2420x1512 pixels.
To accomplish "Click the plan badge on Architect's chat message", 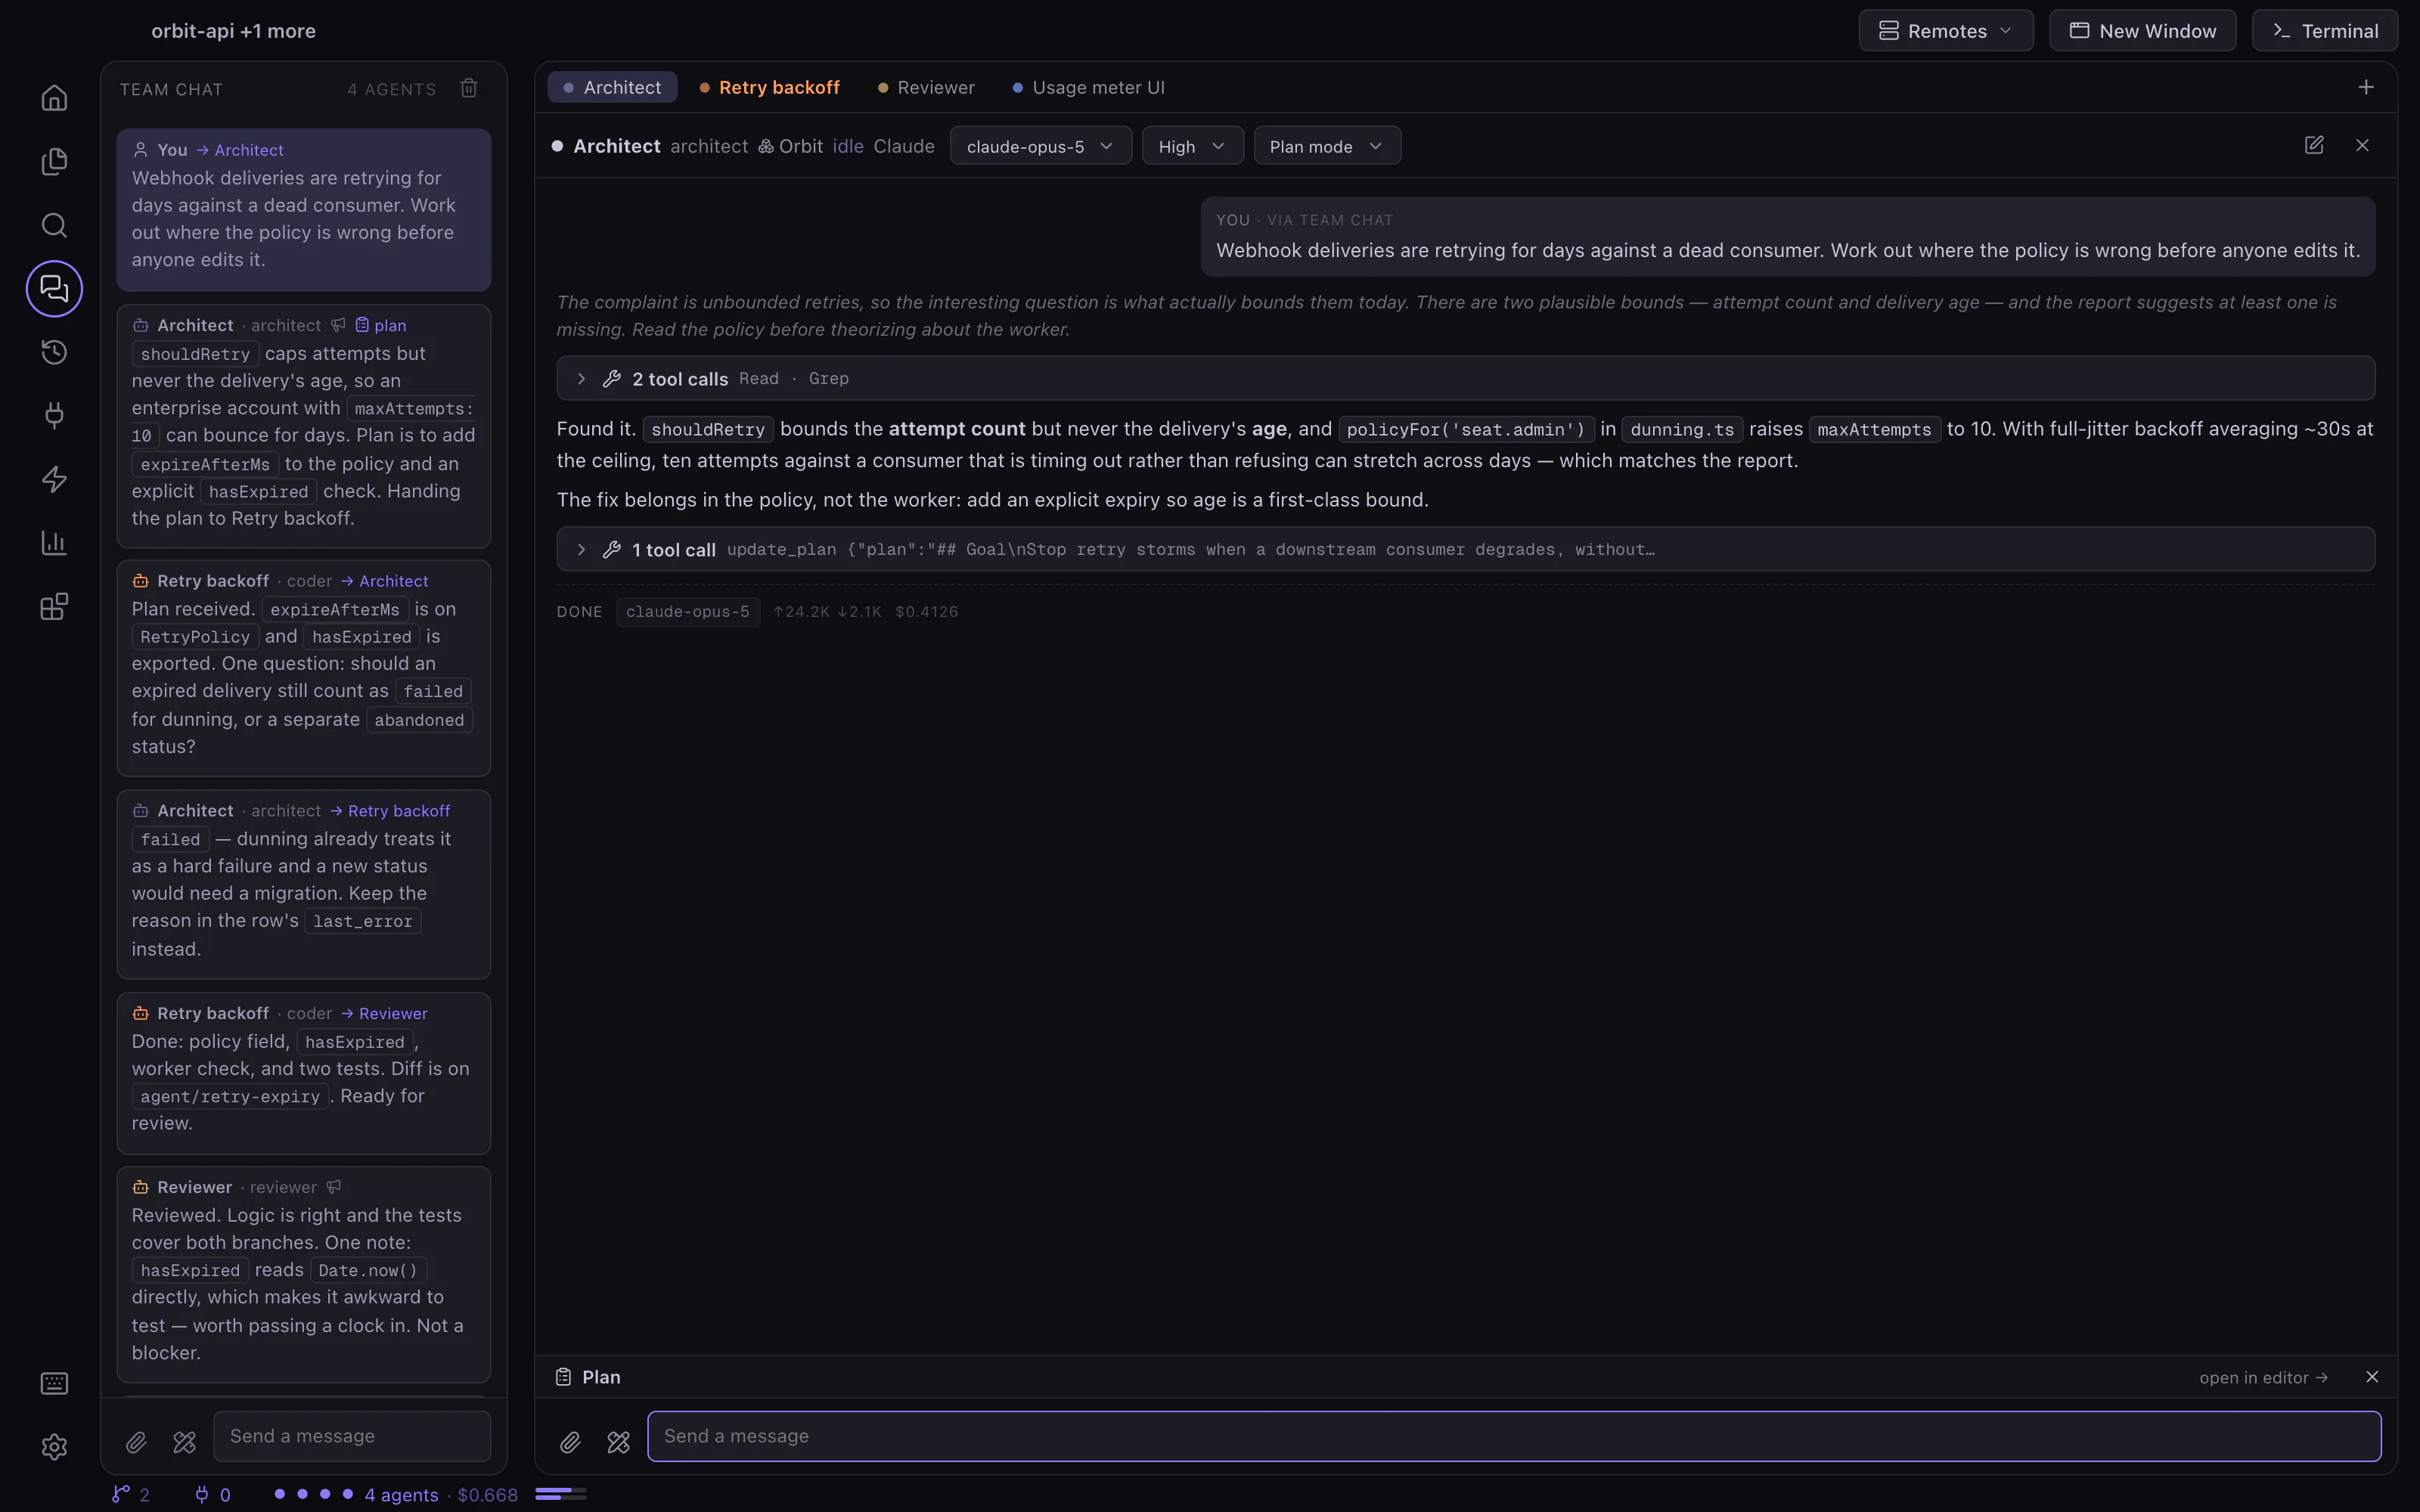I will (381, 325).
